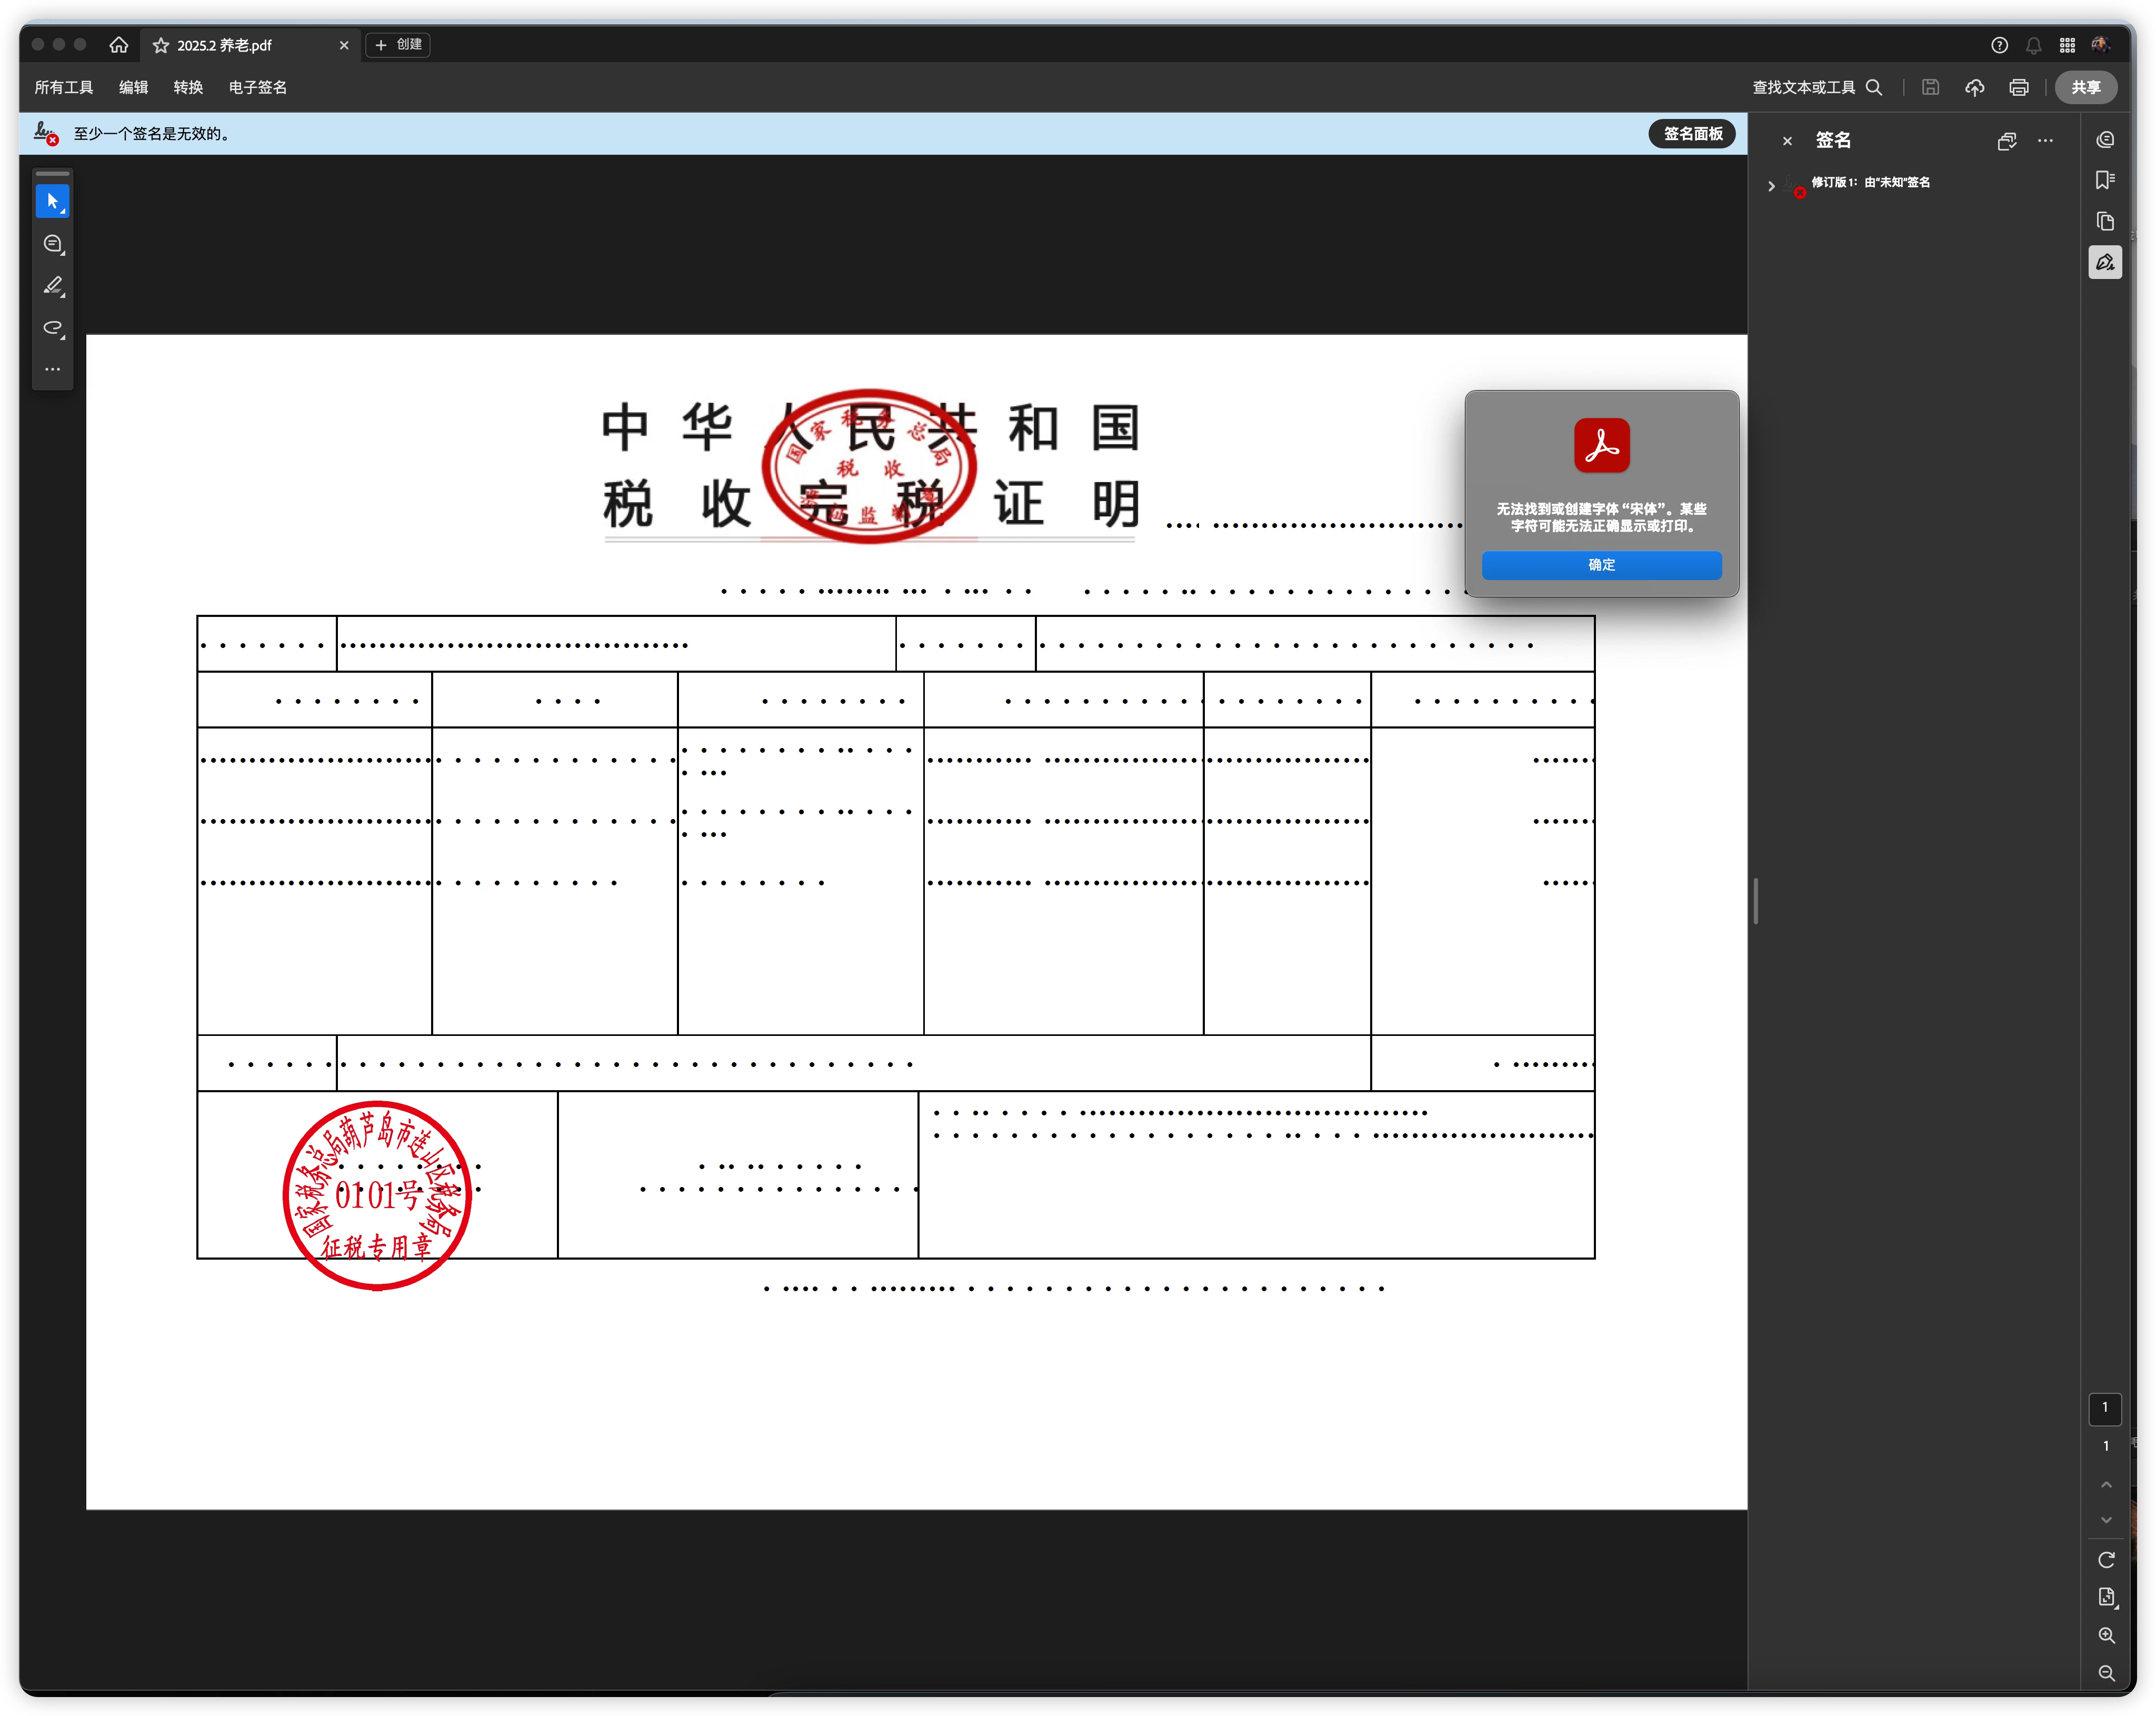Star the 2025.2 养老.pdf tab
Image resolution: width=2156 pixels, height=1716 pixels.
coord(161,46)
